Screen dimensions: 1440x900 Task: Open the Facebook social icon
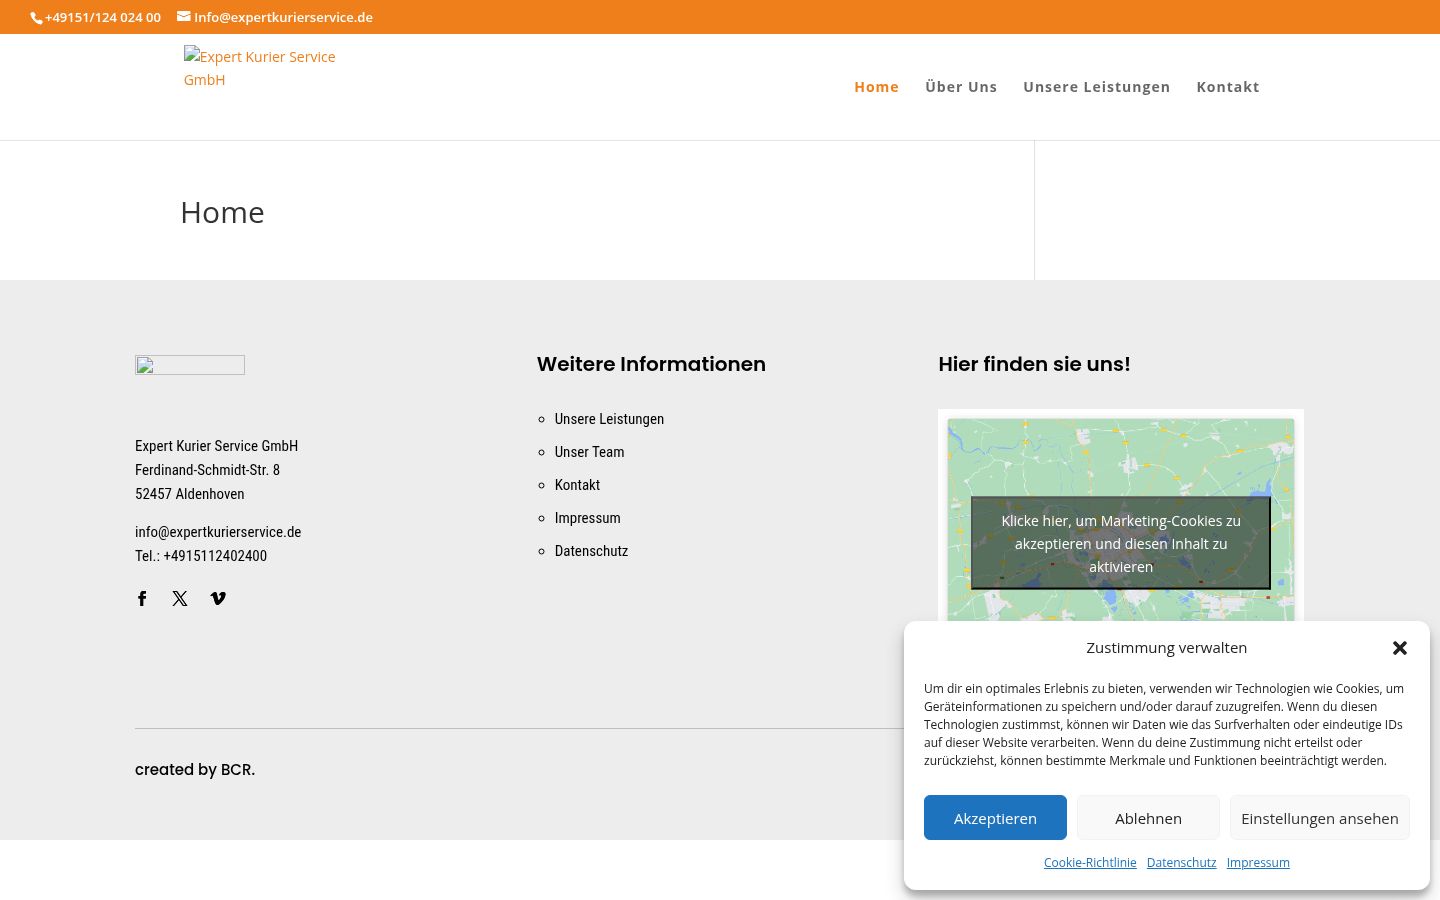click(142, 599)
